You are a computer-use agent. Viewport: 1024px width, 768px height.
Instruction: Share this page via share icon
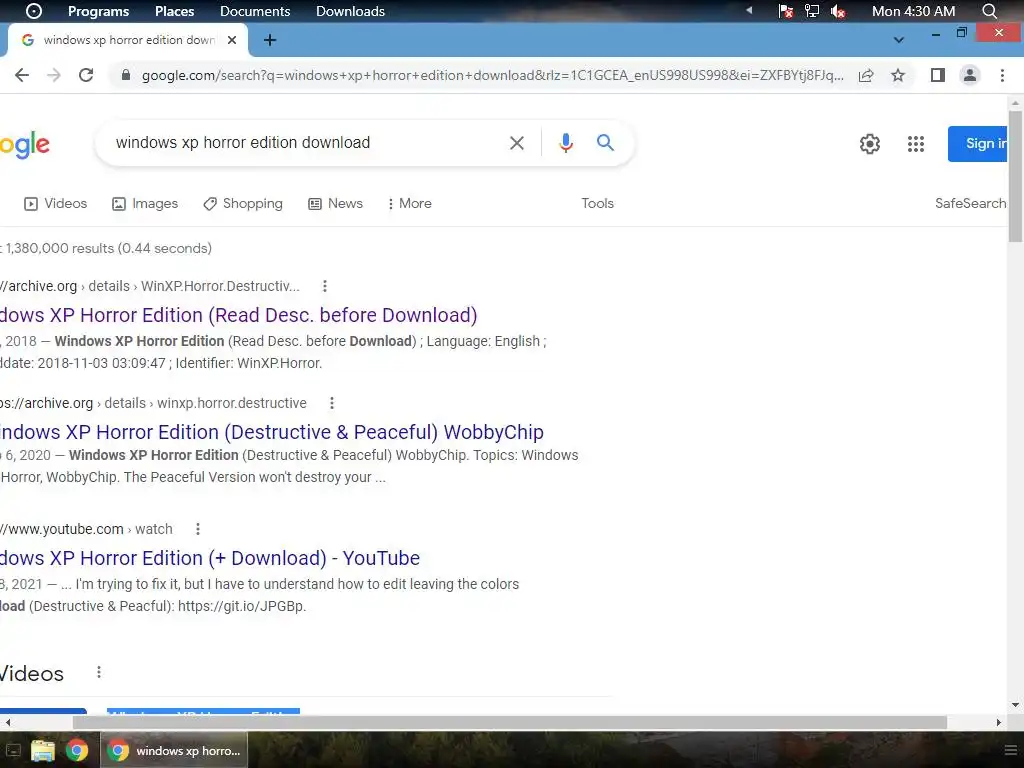[866, 75]
